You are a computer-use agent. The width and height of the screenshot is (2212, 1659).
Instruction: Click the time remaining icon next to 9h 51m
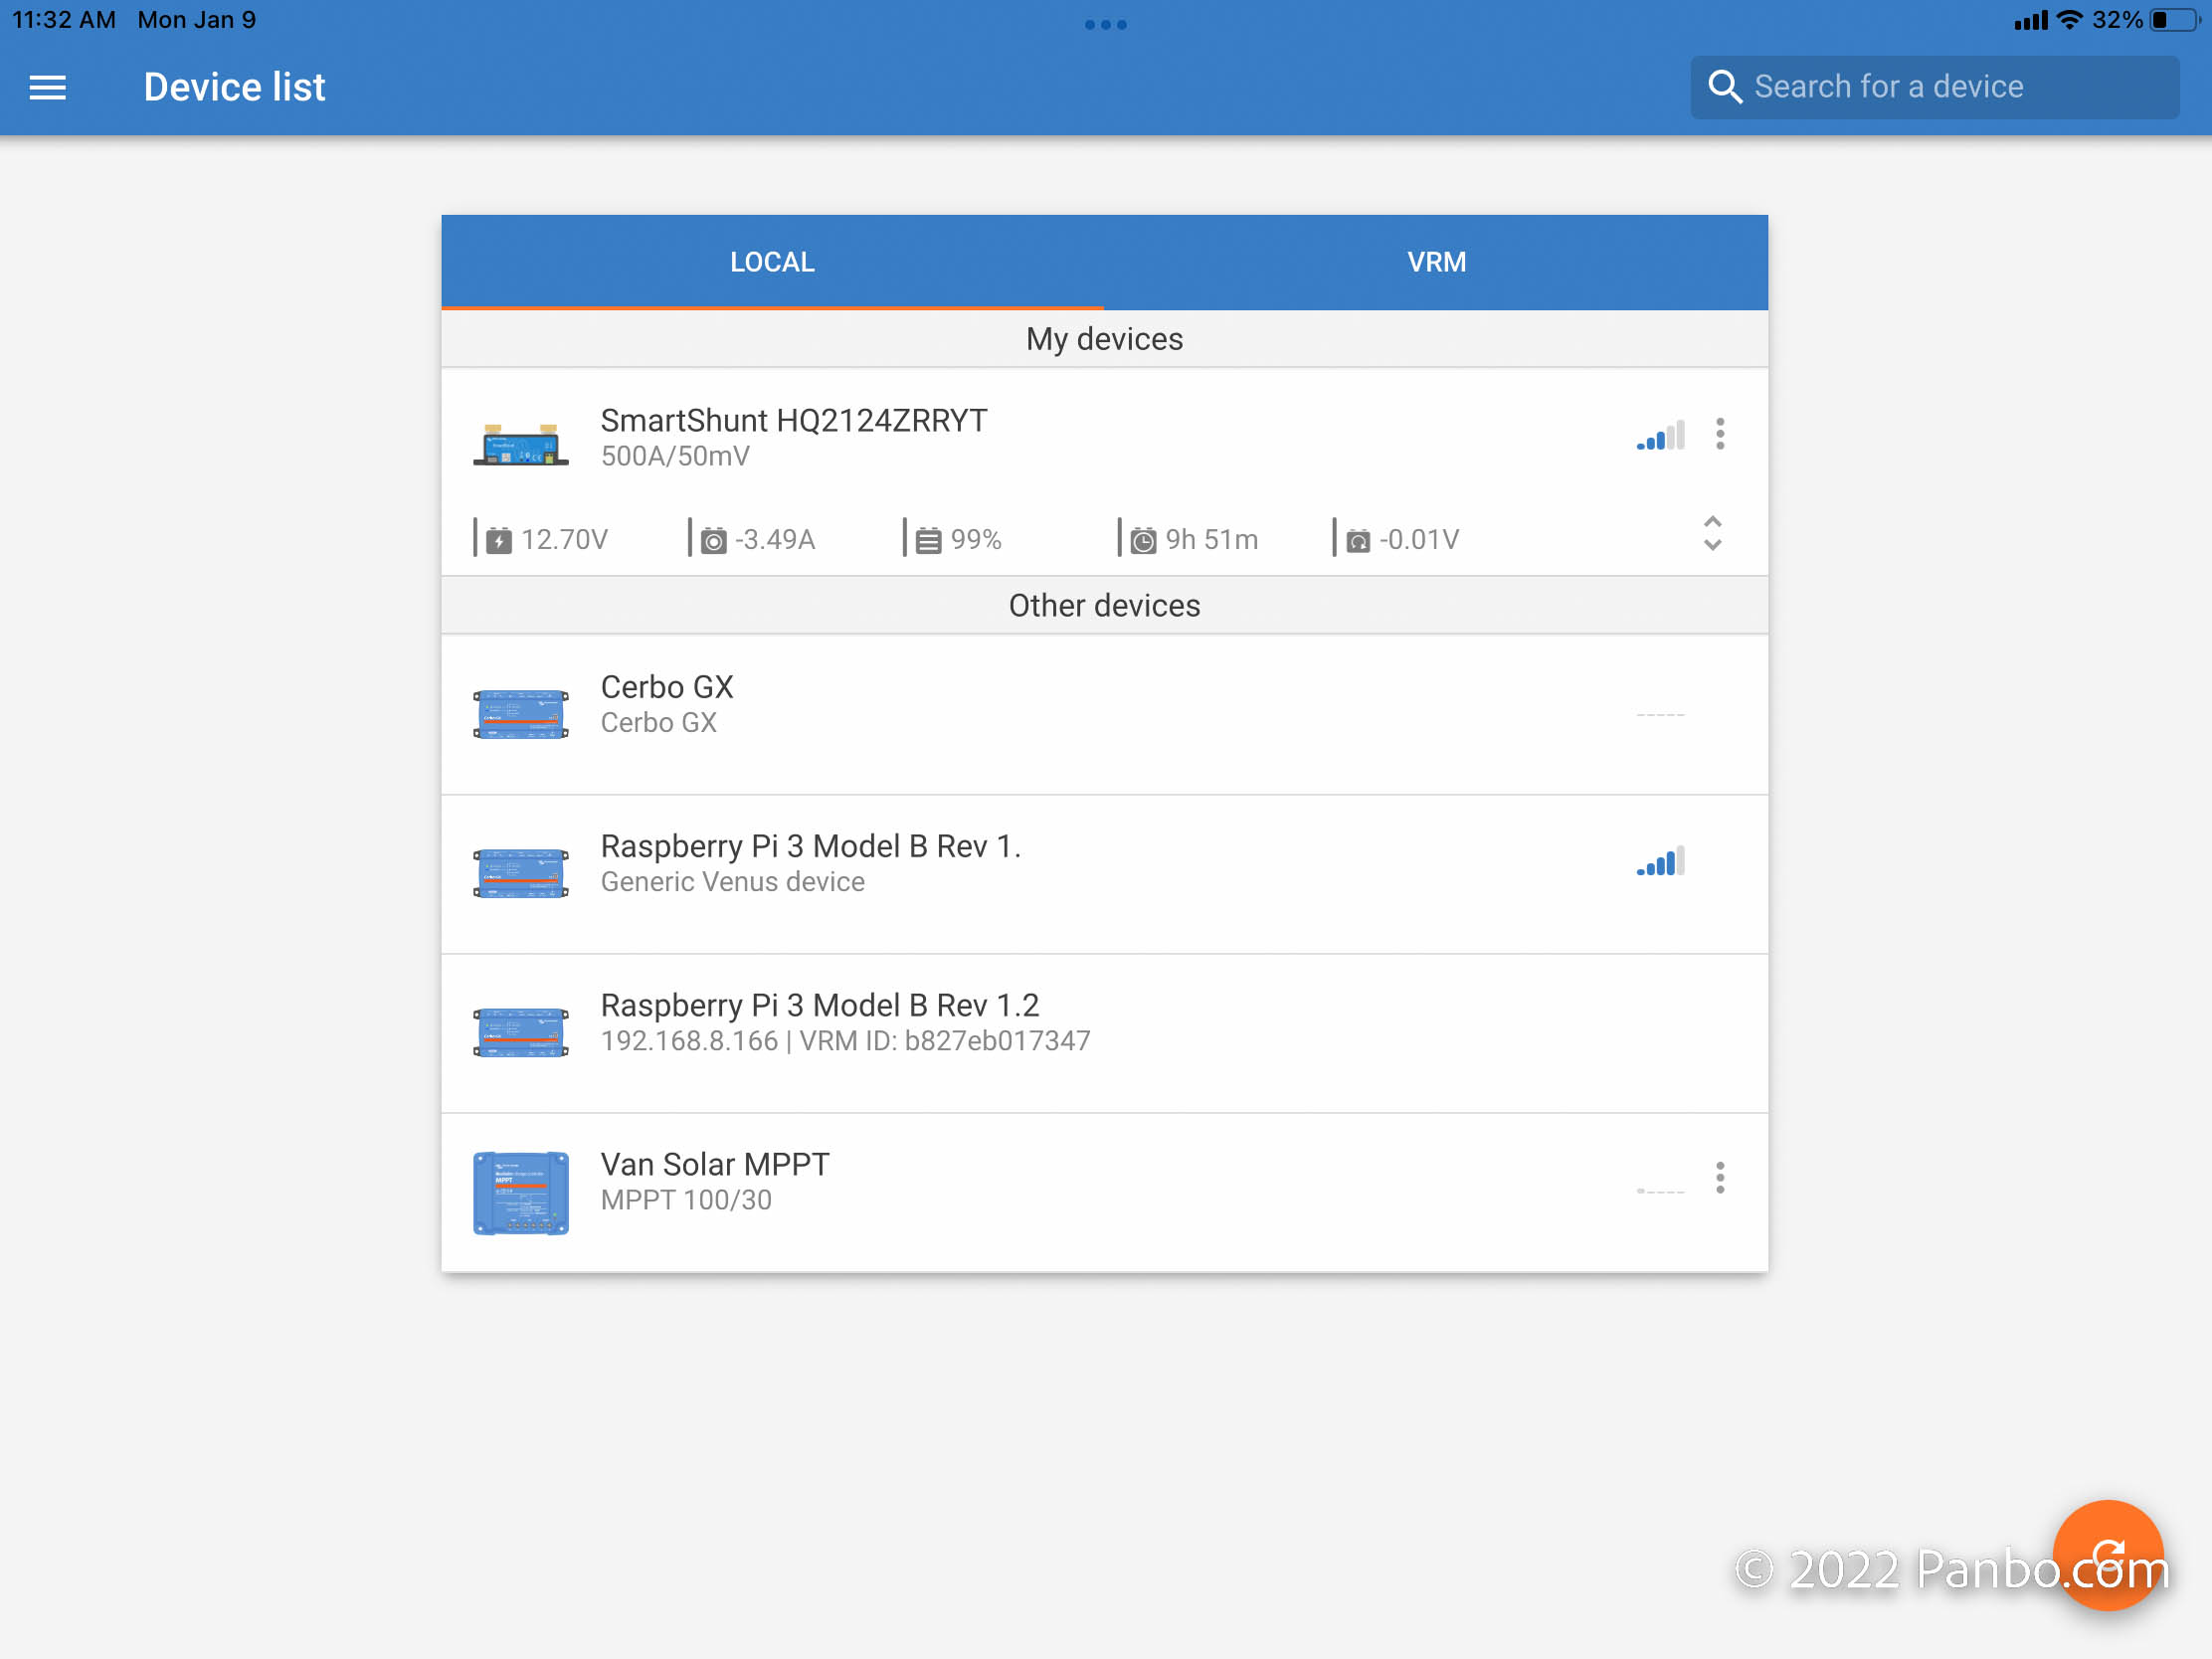click(x=1143, y=541)
